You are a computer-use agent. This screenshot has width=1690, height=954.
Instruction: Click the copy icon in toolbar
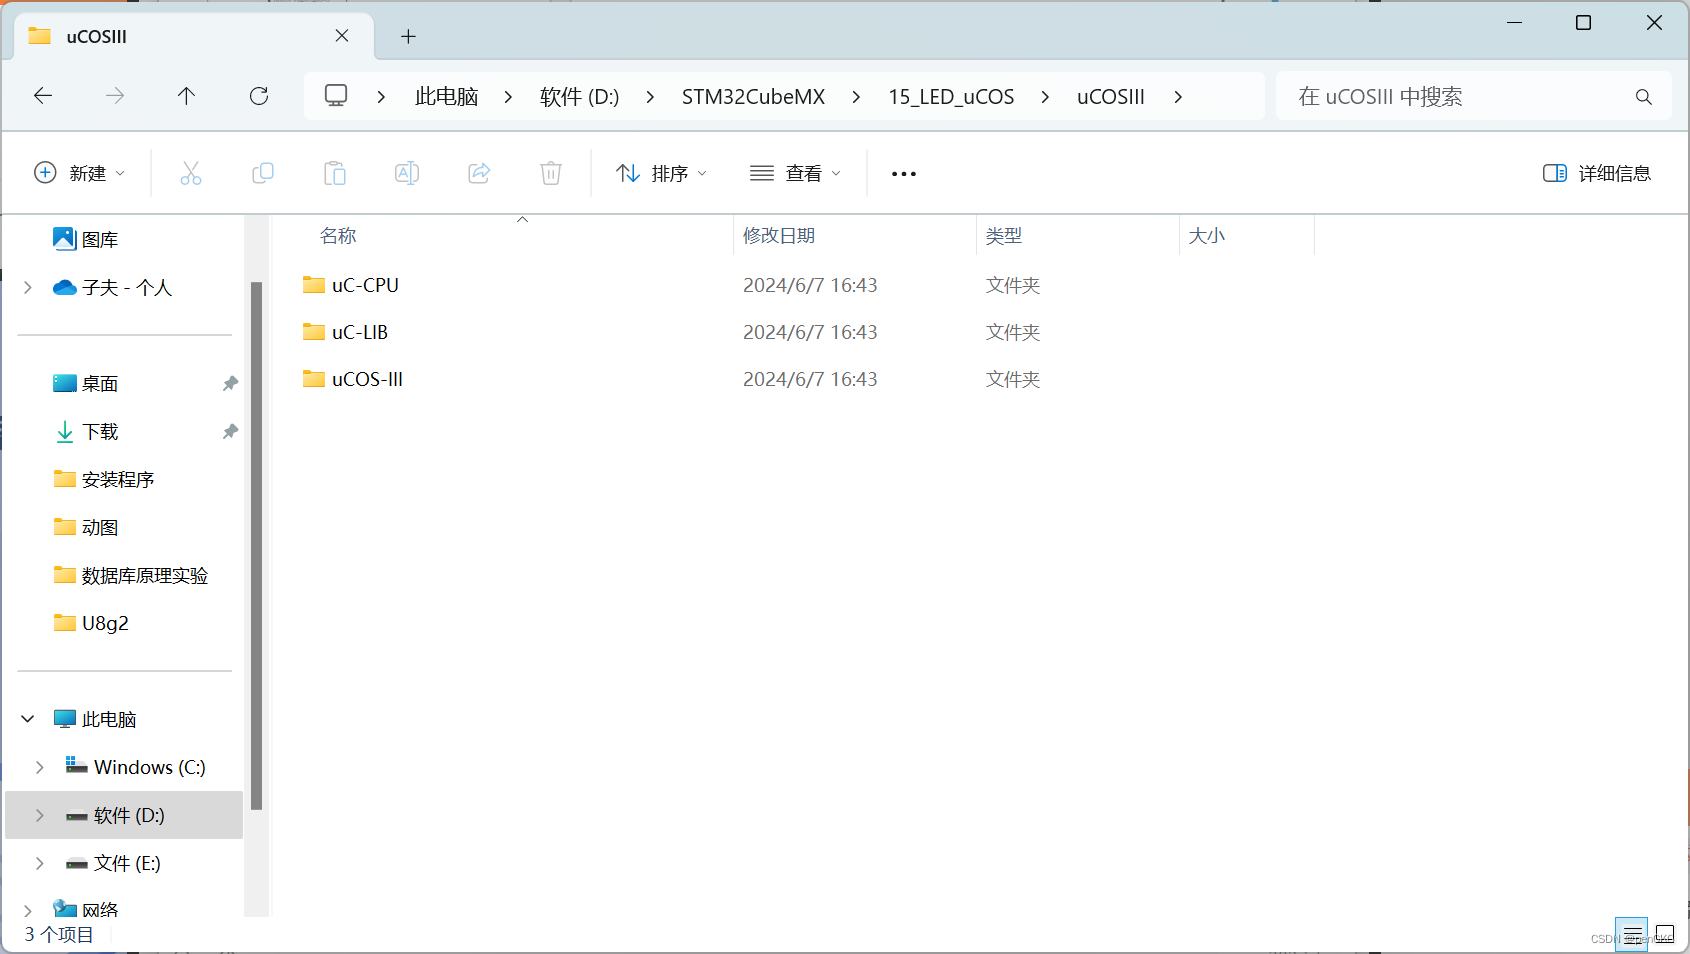(x=263, y=173)
